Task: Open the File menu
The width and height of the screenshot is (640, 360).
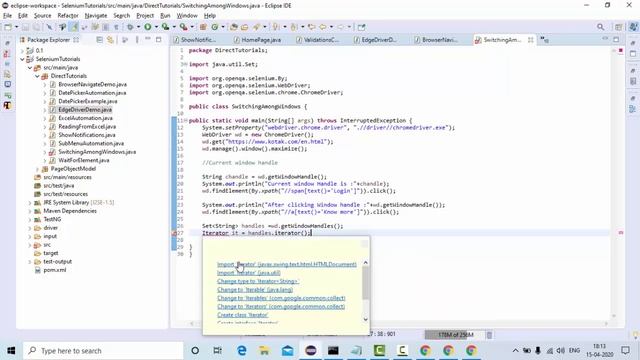Action: click(x=7, y=16)
